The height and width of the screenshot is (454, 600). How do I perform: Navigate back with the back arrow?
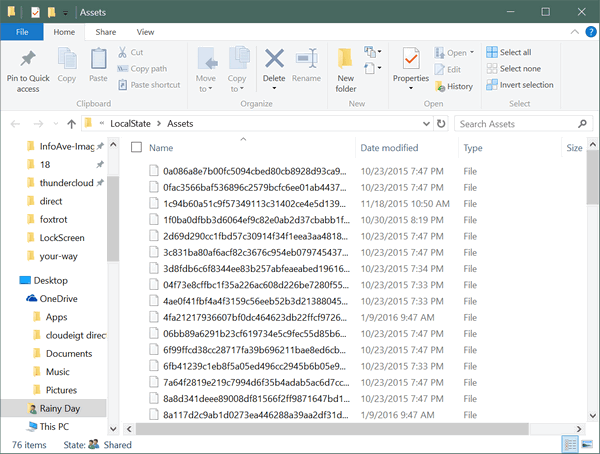pos(15,124)
